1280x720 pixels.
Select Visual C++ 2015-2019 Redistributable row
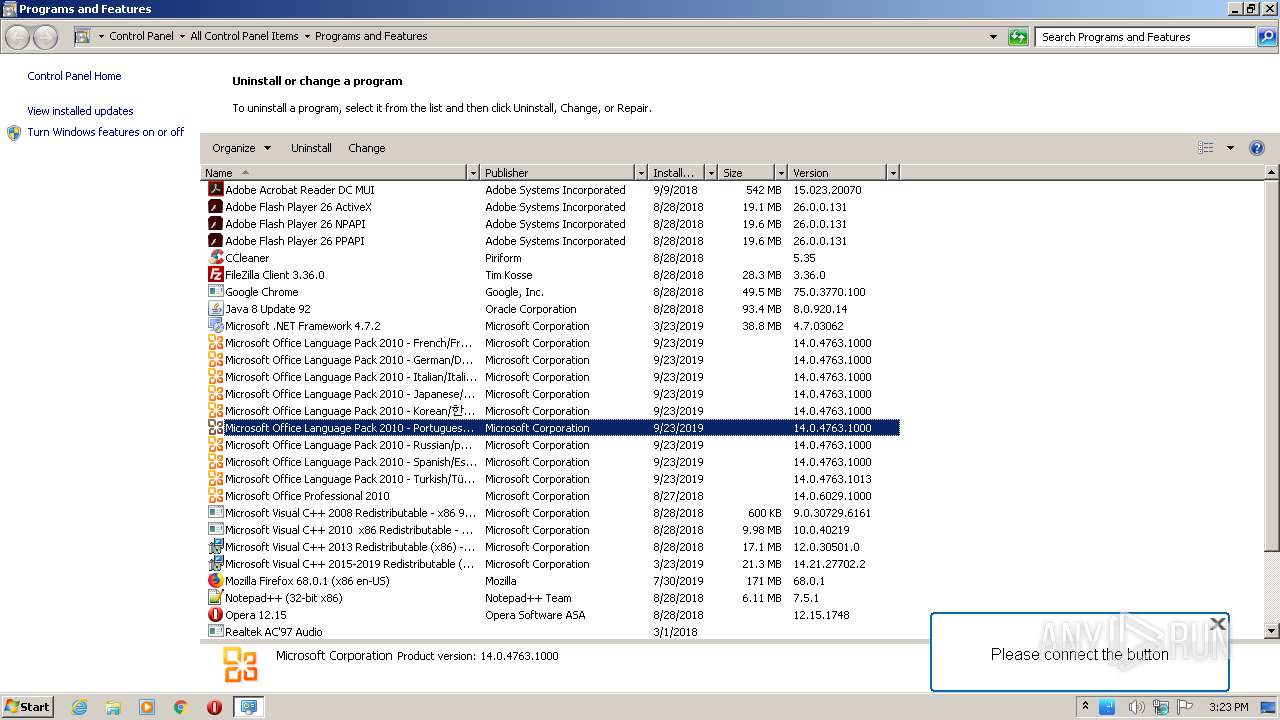550,564
